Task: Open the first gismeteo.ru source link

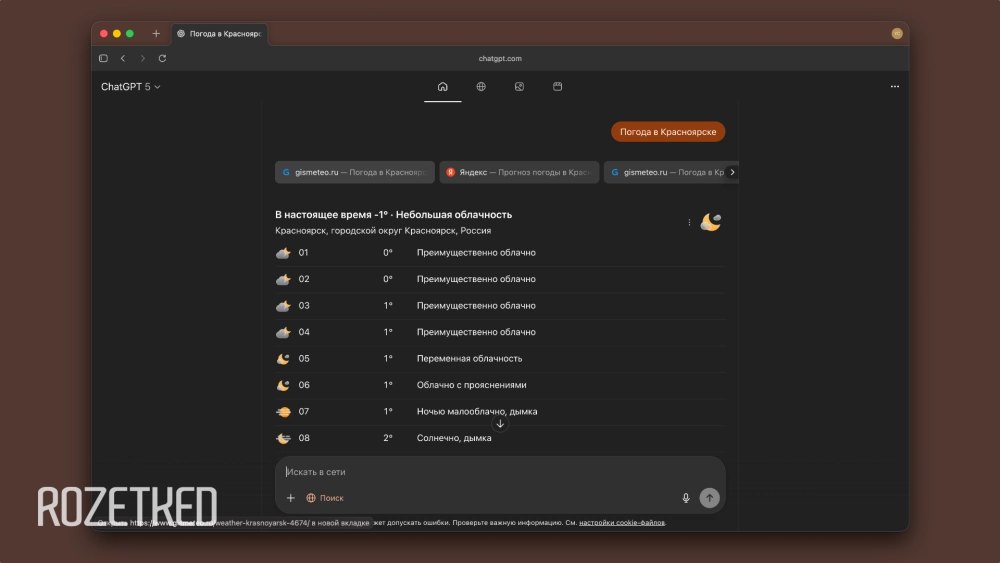Action: tap(354, 172)
